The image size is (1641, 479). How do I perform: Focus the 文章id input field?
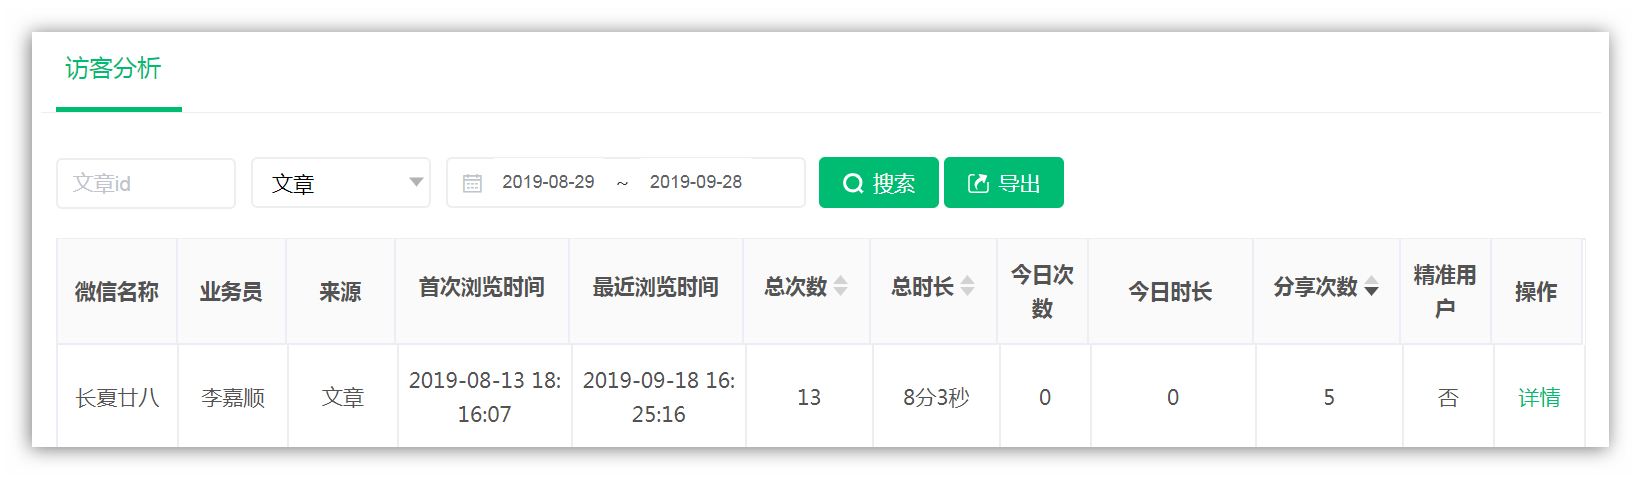coord(146,183)
